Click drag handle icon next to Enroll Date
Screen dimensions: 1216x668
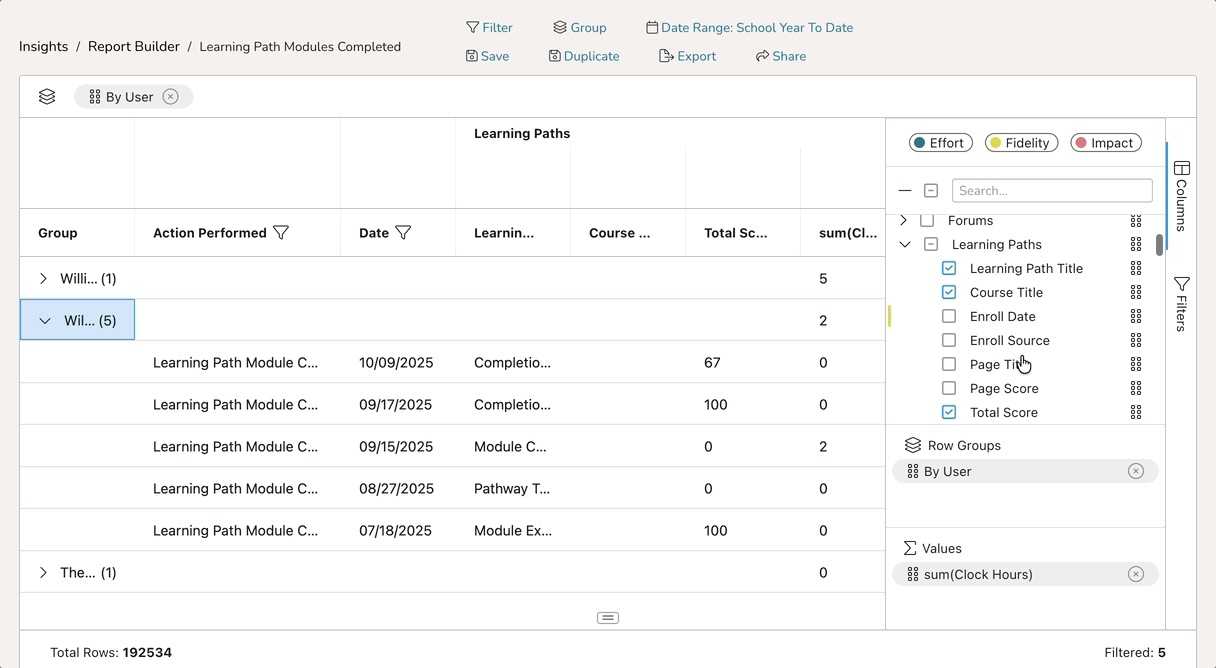(1136, 316)
